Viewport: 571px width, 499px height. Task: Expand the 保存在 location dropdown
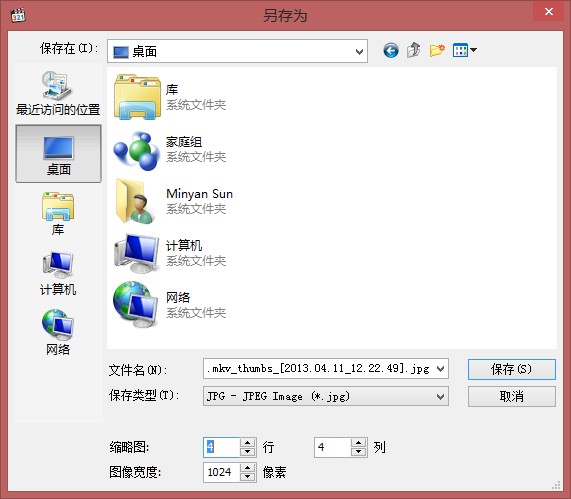[359, 51]
